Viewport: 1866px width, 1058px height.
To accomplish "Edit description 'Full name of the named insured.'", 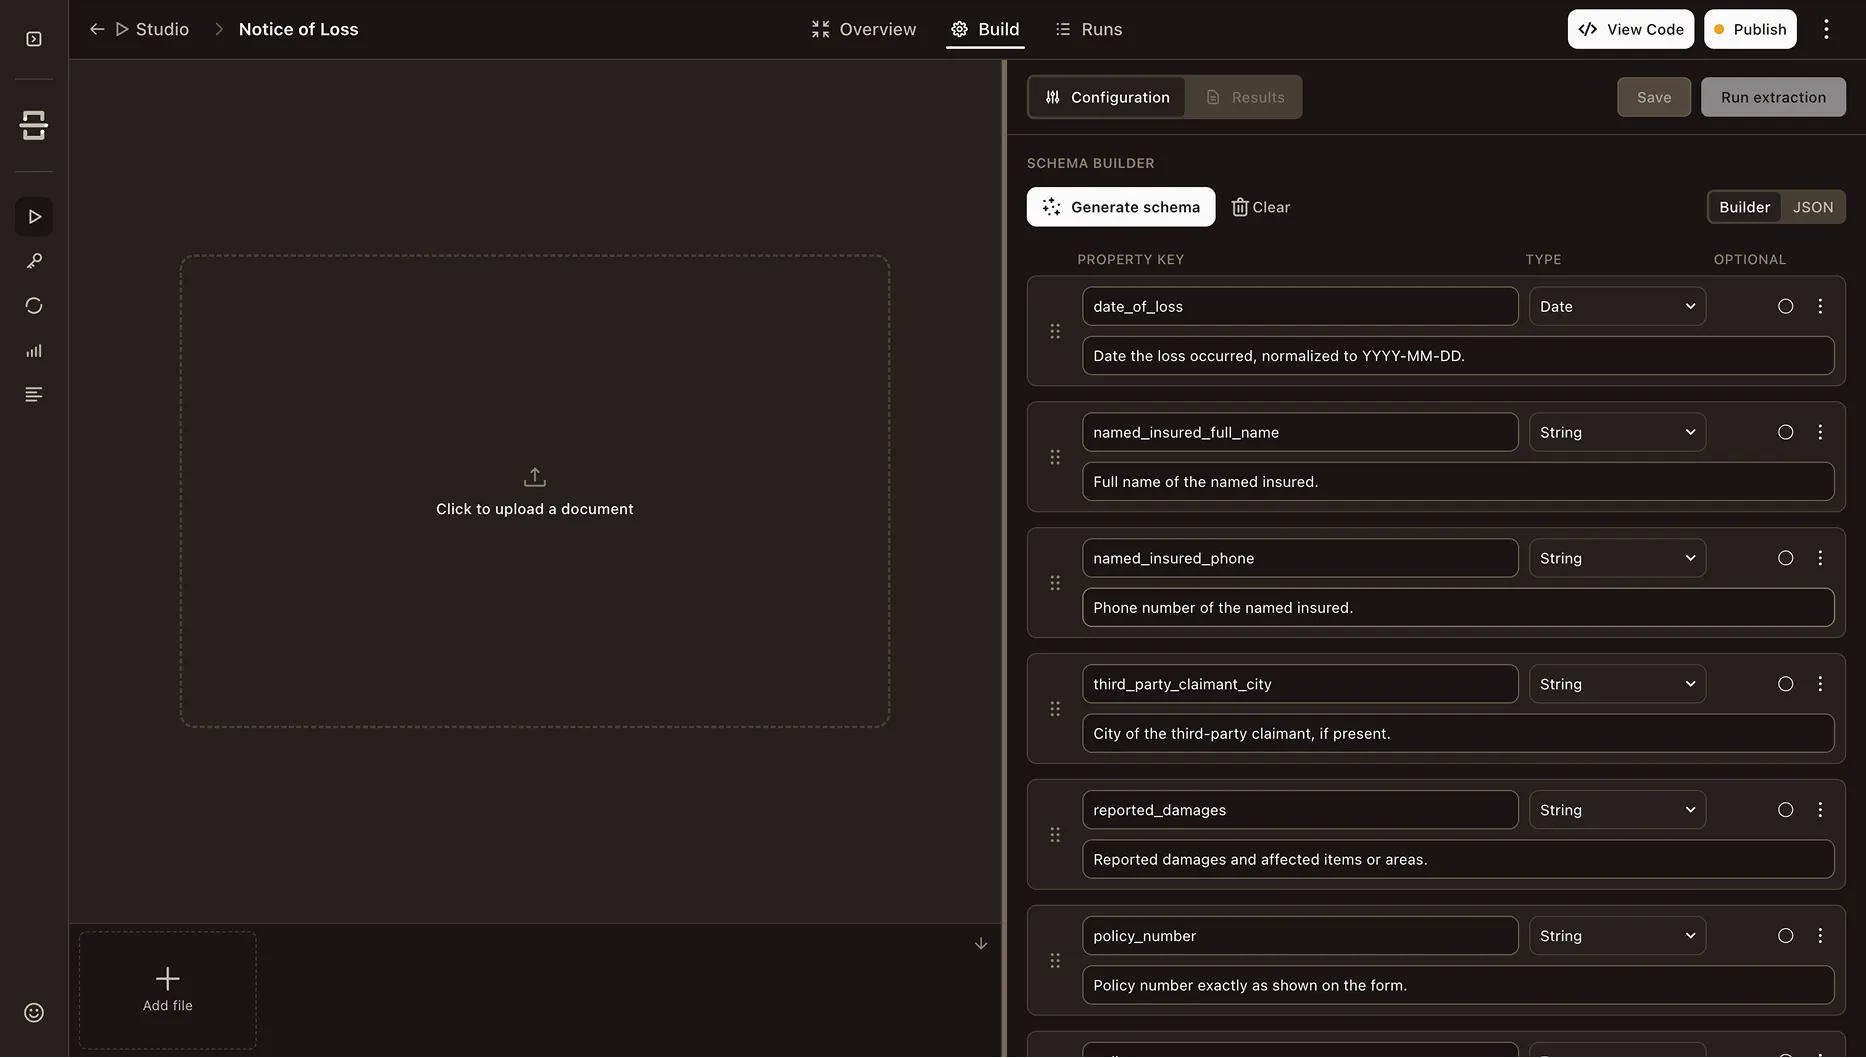I will click(x=1458, y=482).
